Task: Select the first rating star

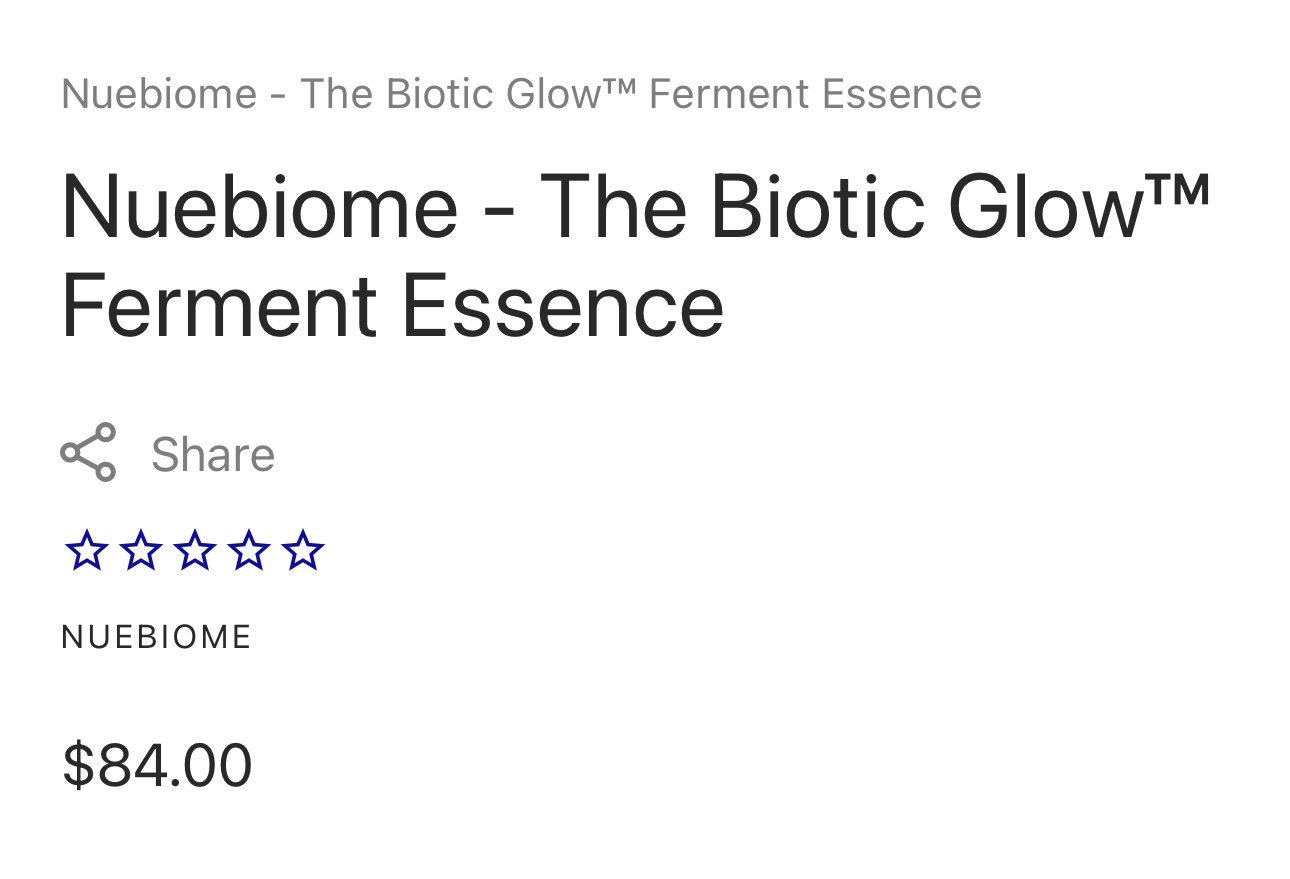Action: tap(86, 551)
